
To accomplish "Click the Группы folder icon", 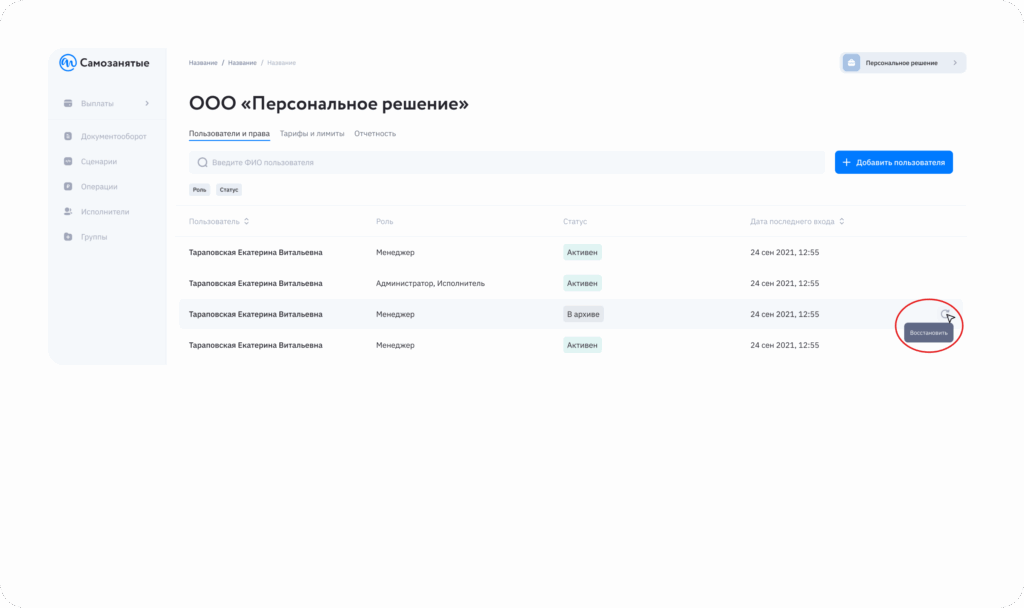I will 68,237.
